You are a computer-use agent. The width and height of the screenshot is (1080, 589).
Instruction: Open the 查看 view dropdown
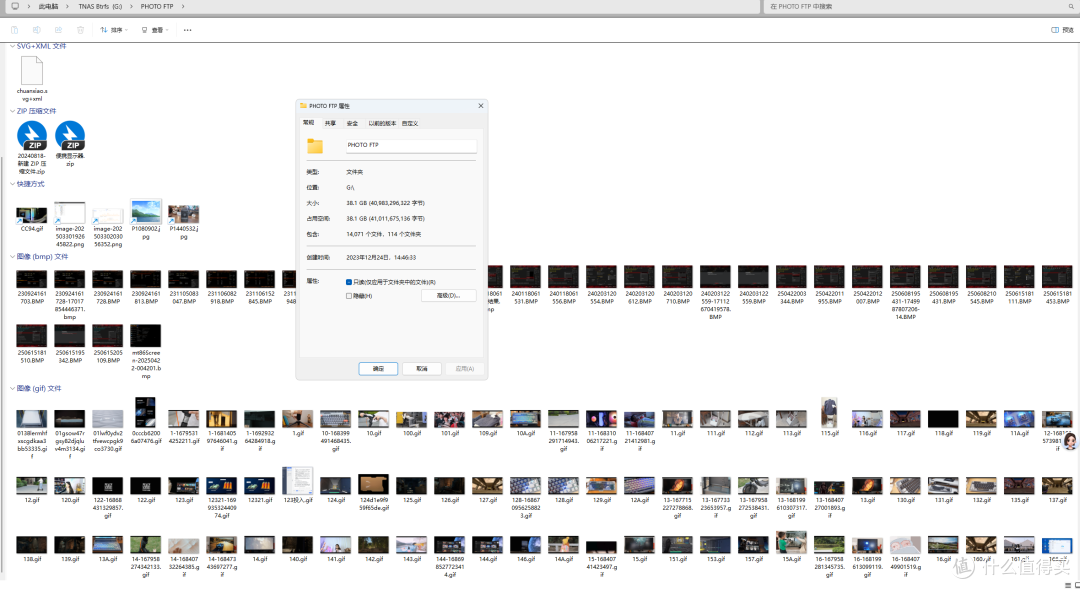155,30
